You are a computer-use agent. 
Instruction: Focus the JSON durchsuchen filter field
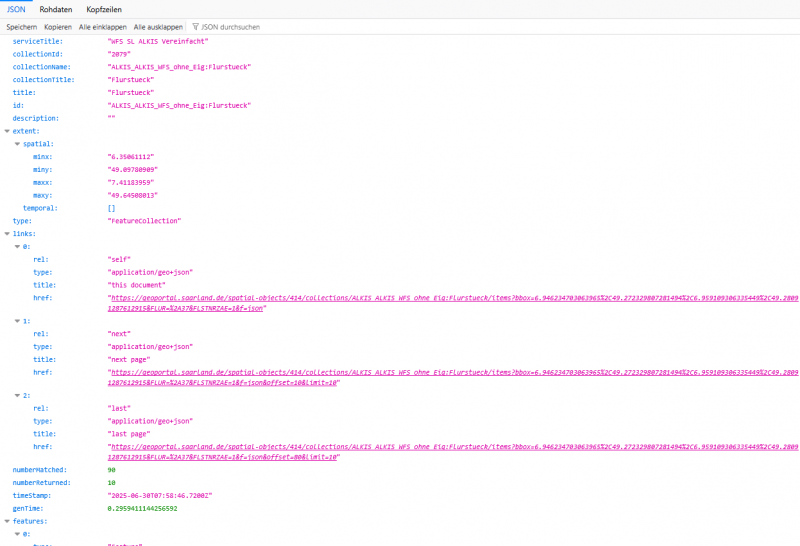pos(231,27)
